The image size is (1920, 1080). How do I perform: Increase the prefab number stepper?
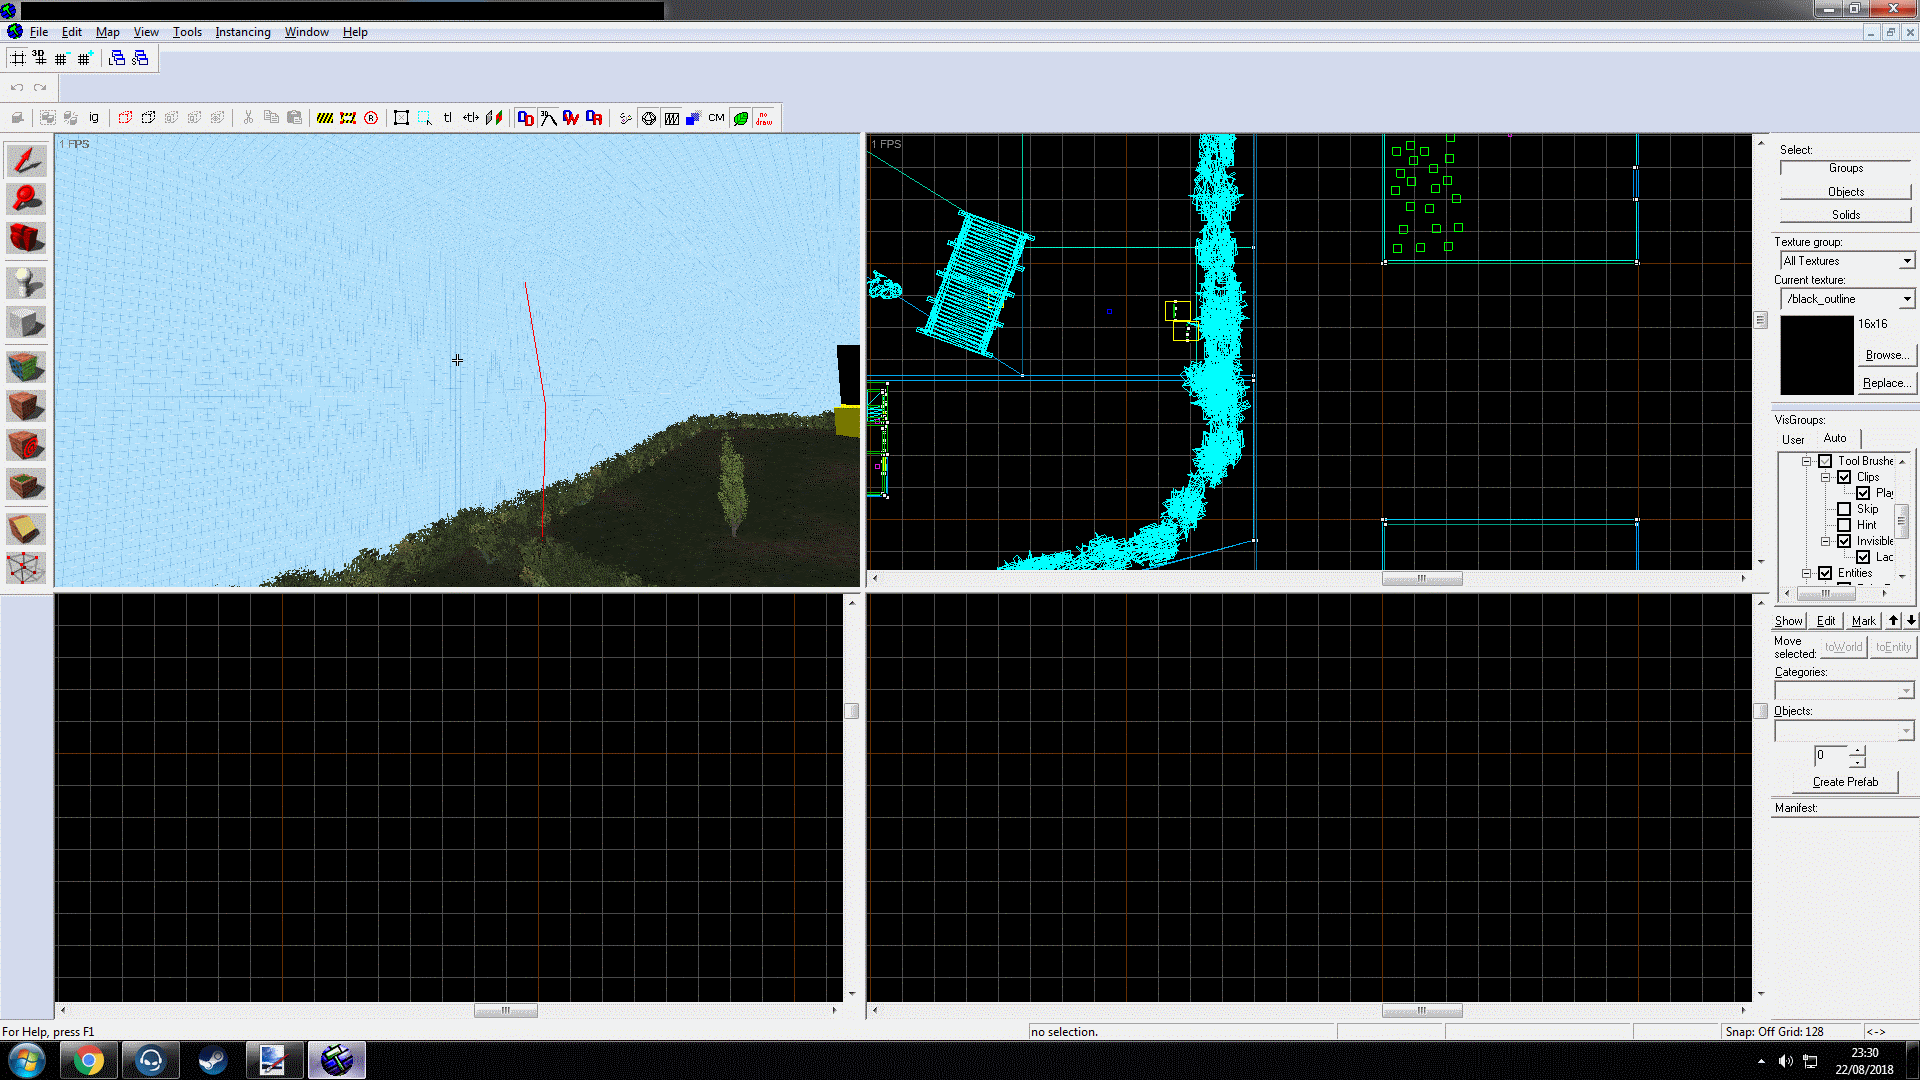click(1857, 750)
